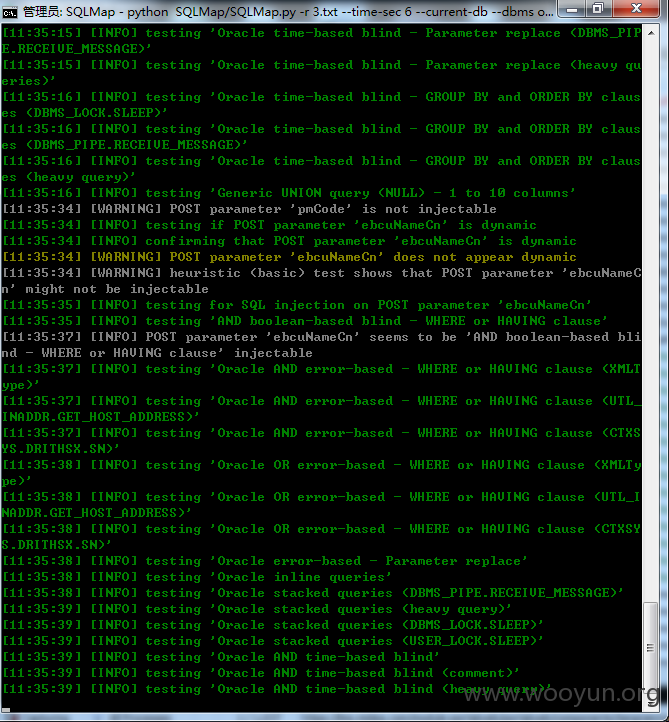Select the 11:35:35 line "testing 'AND boolean-based blind - WHERE or HAVING clause'"

coord(305,321)
